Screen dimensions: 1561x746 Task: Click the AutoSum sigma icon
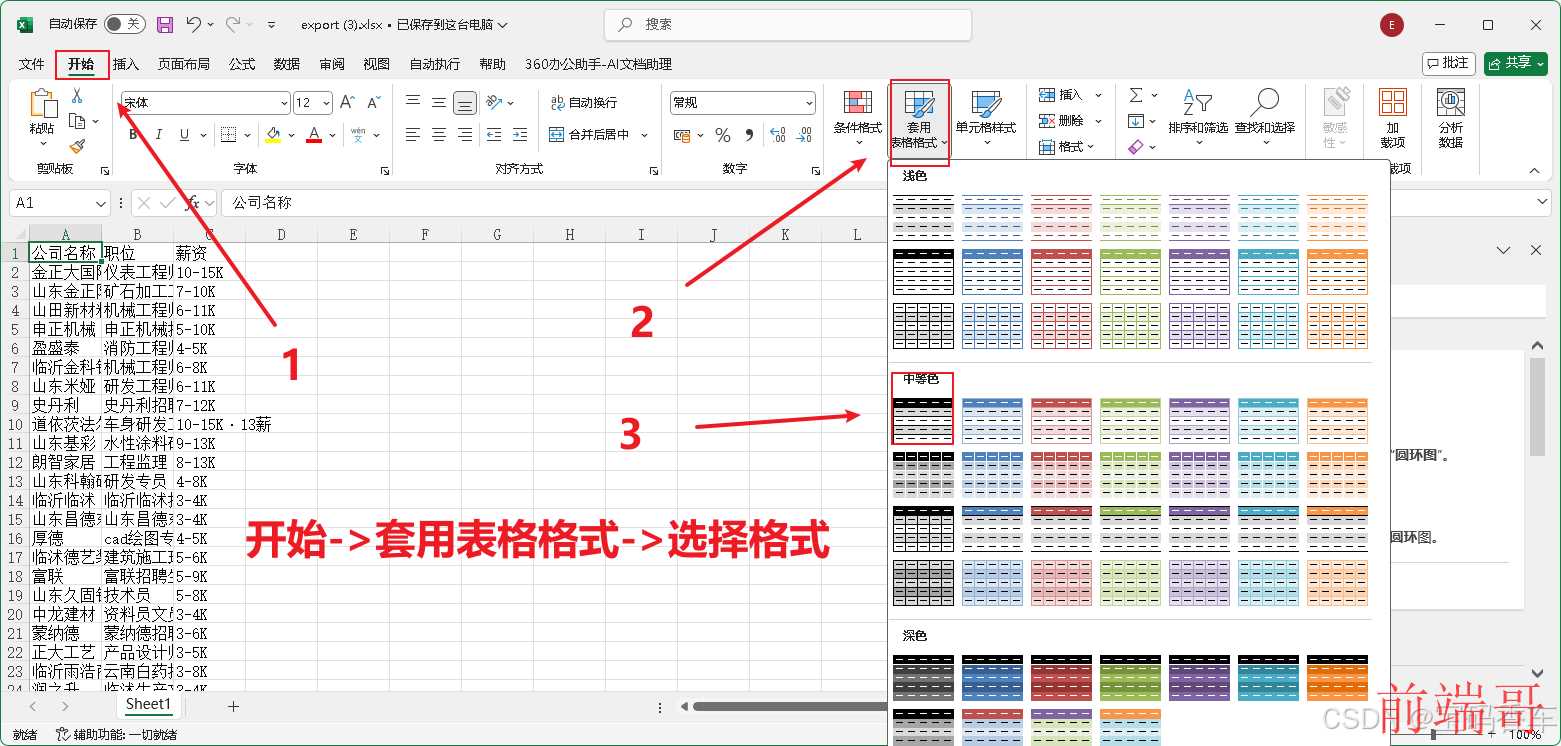tap(1136, 95)
